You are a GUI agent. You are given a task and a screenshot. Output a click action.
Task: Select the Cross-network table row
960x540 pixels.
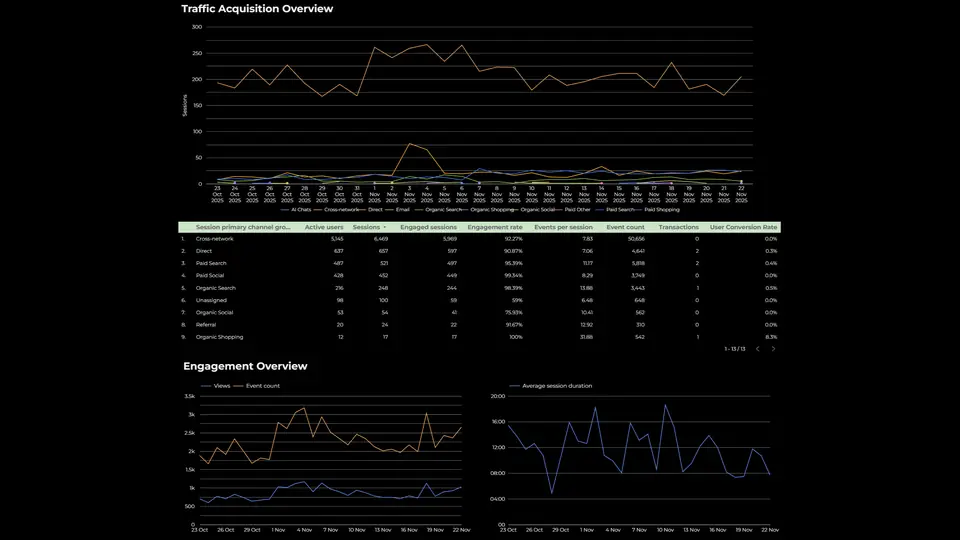[479, 239]
